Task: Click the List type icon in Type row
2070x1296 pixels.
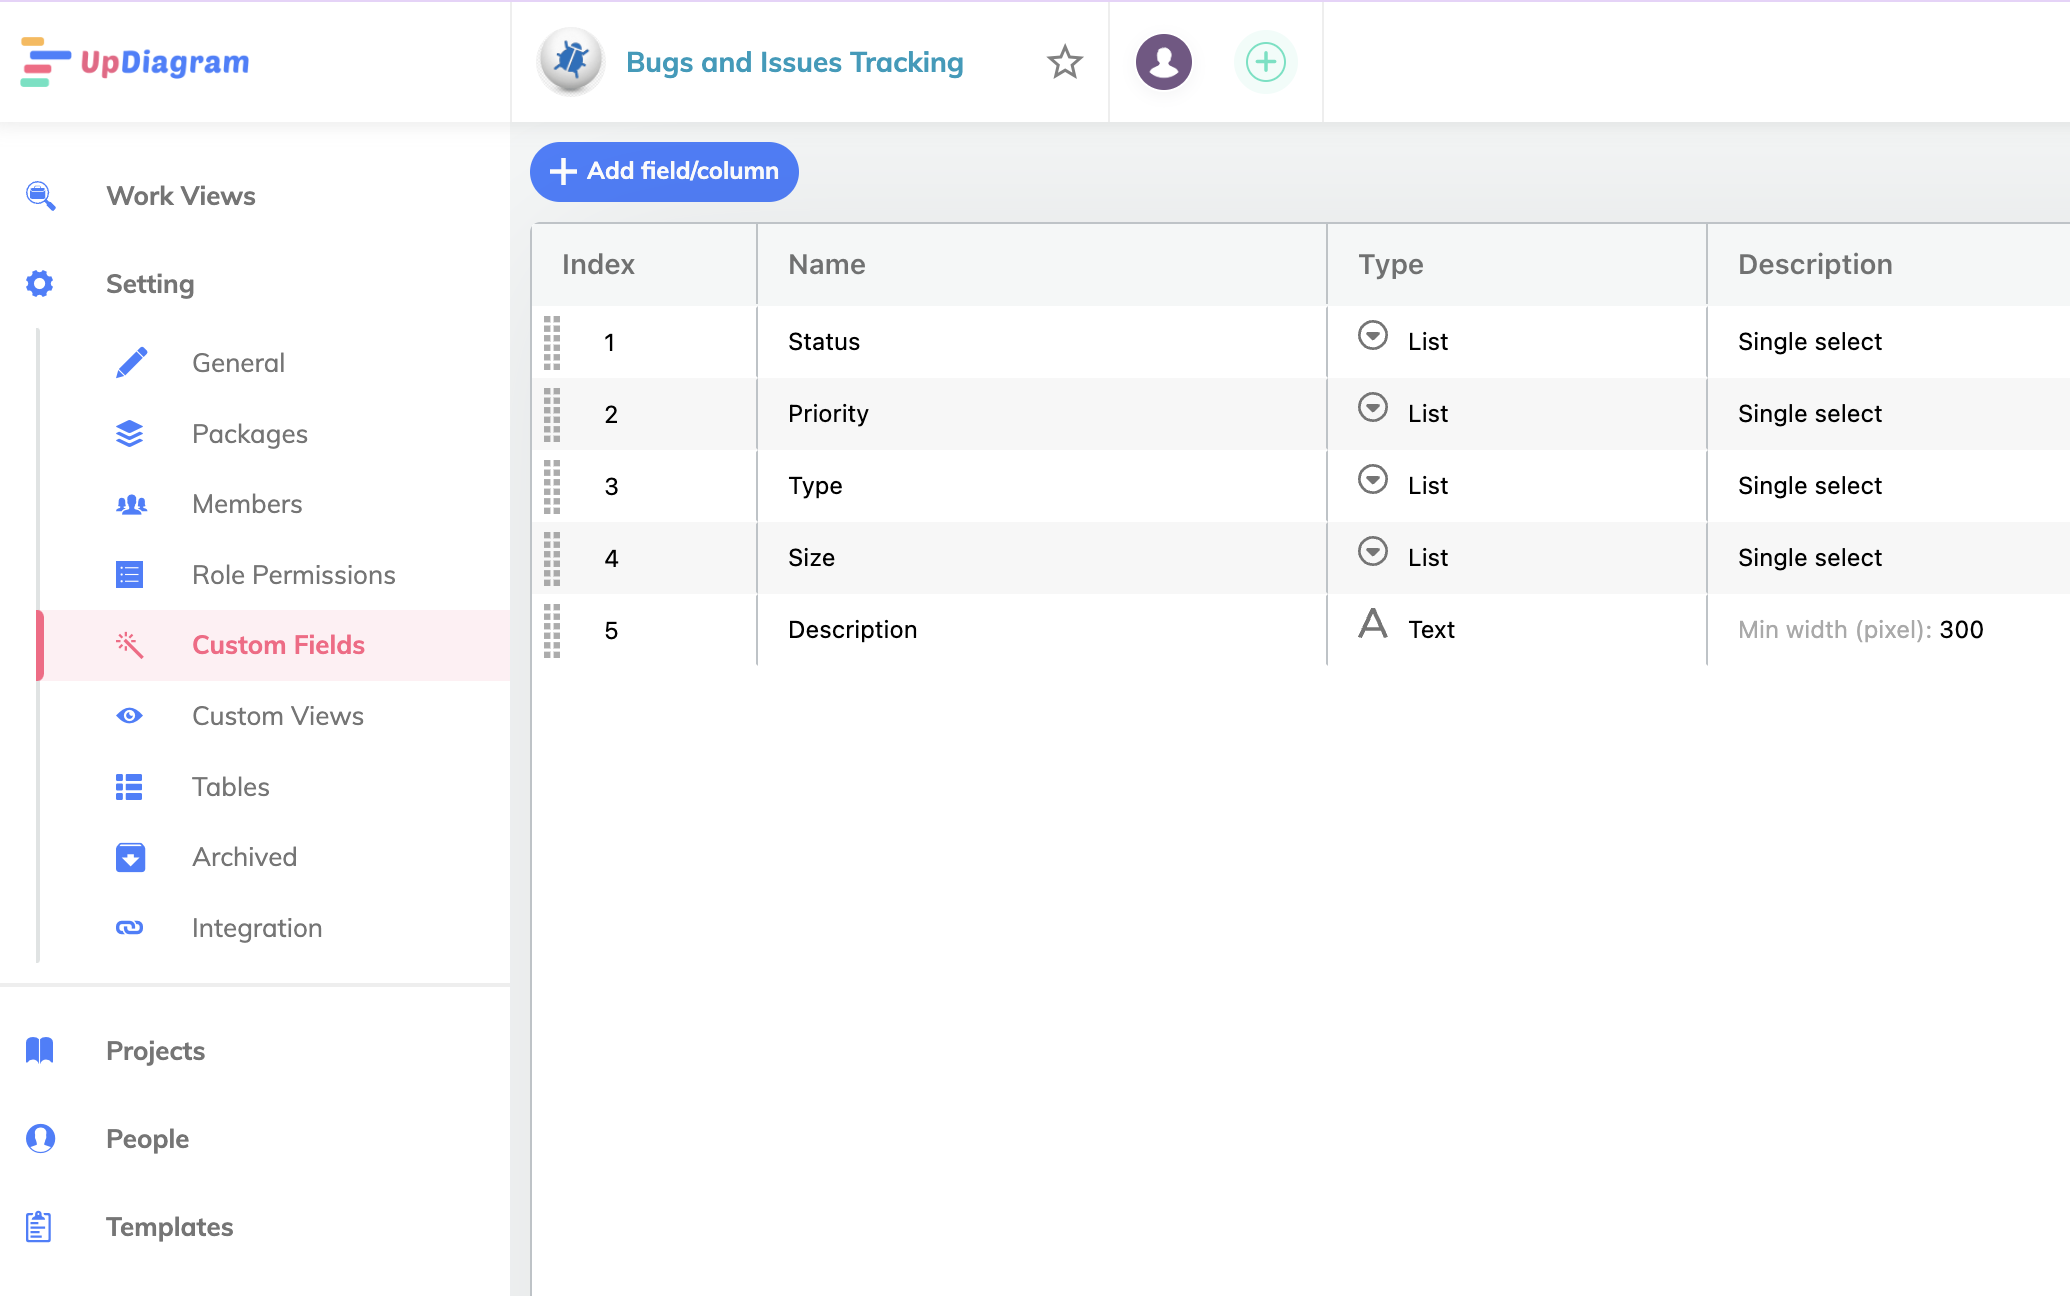Action: (1373, 479)
